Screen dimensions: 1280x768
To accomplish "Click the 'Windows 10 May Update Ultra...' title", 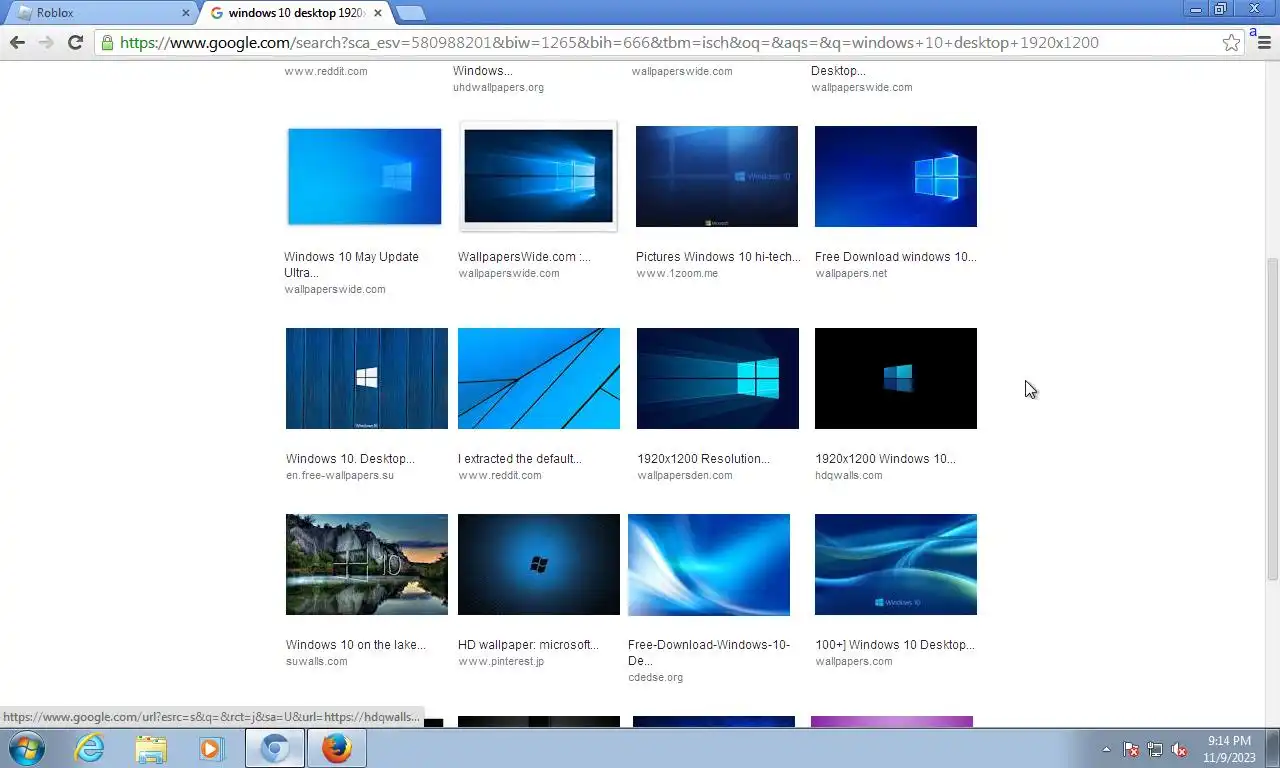I will [x=351, y=264].
